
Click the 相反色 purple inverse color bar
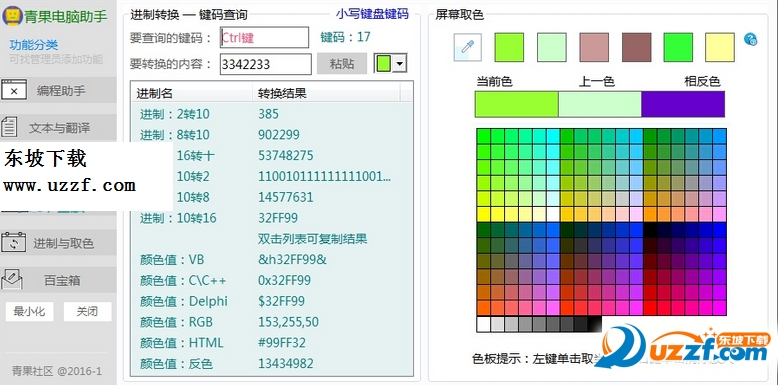(x=683, y=104)
